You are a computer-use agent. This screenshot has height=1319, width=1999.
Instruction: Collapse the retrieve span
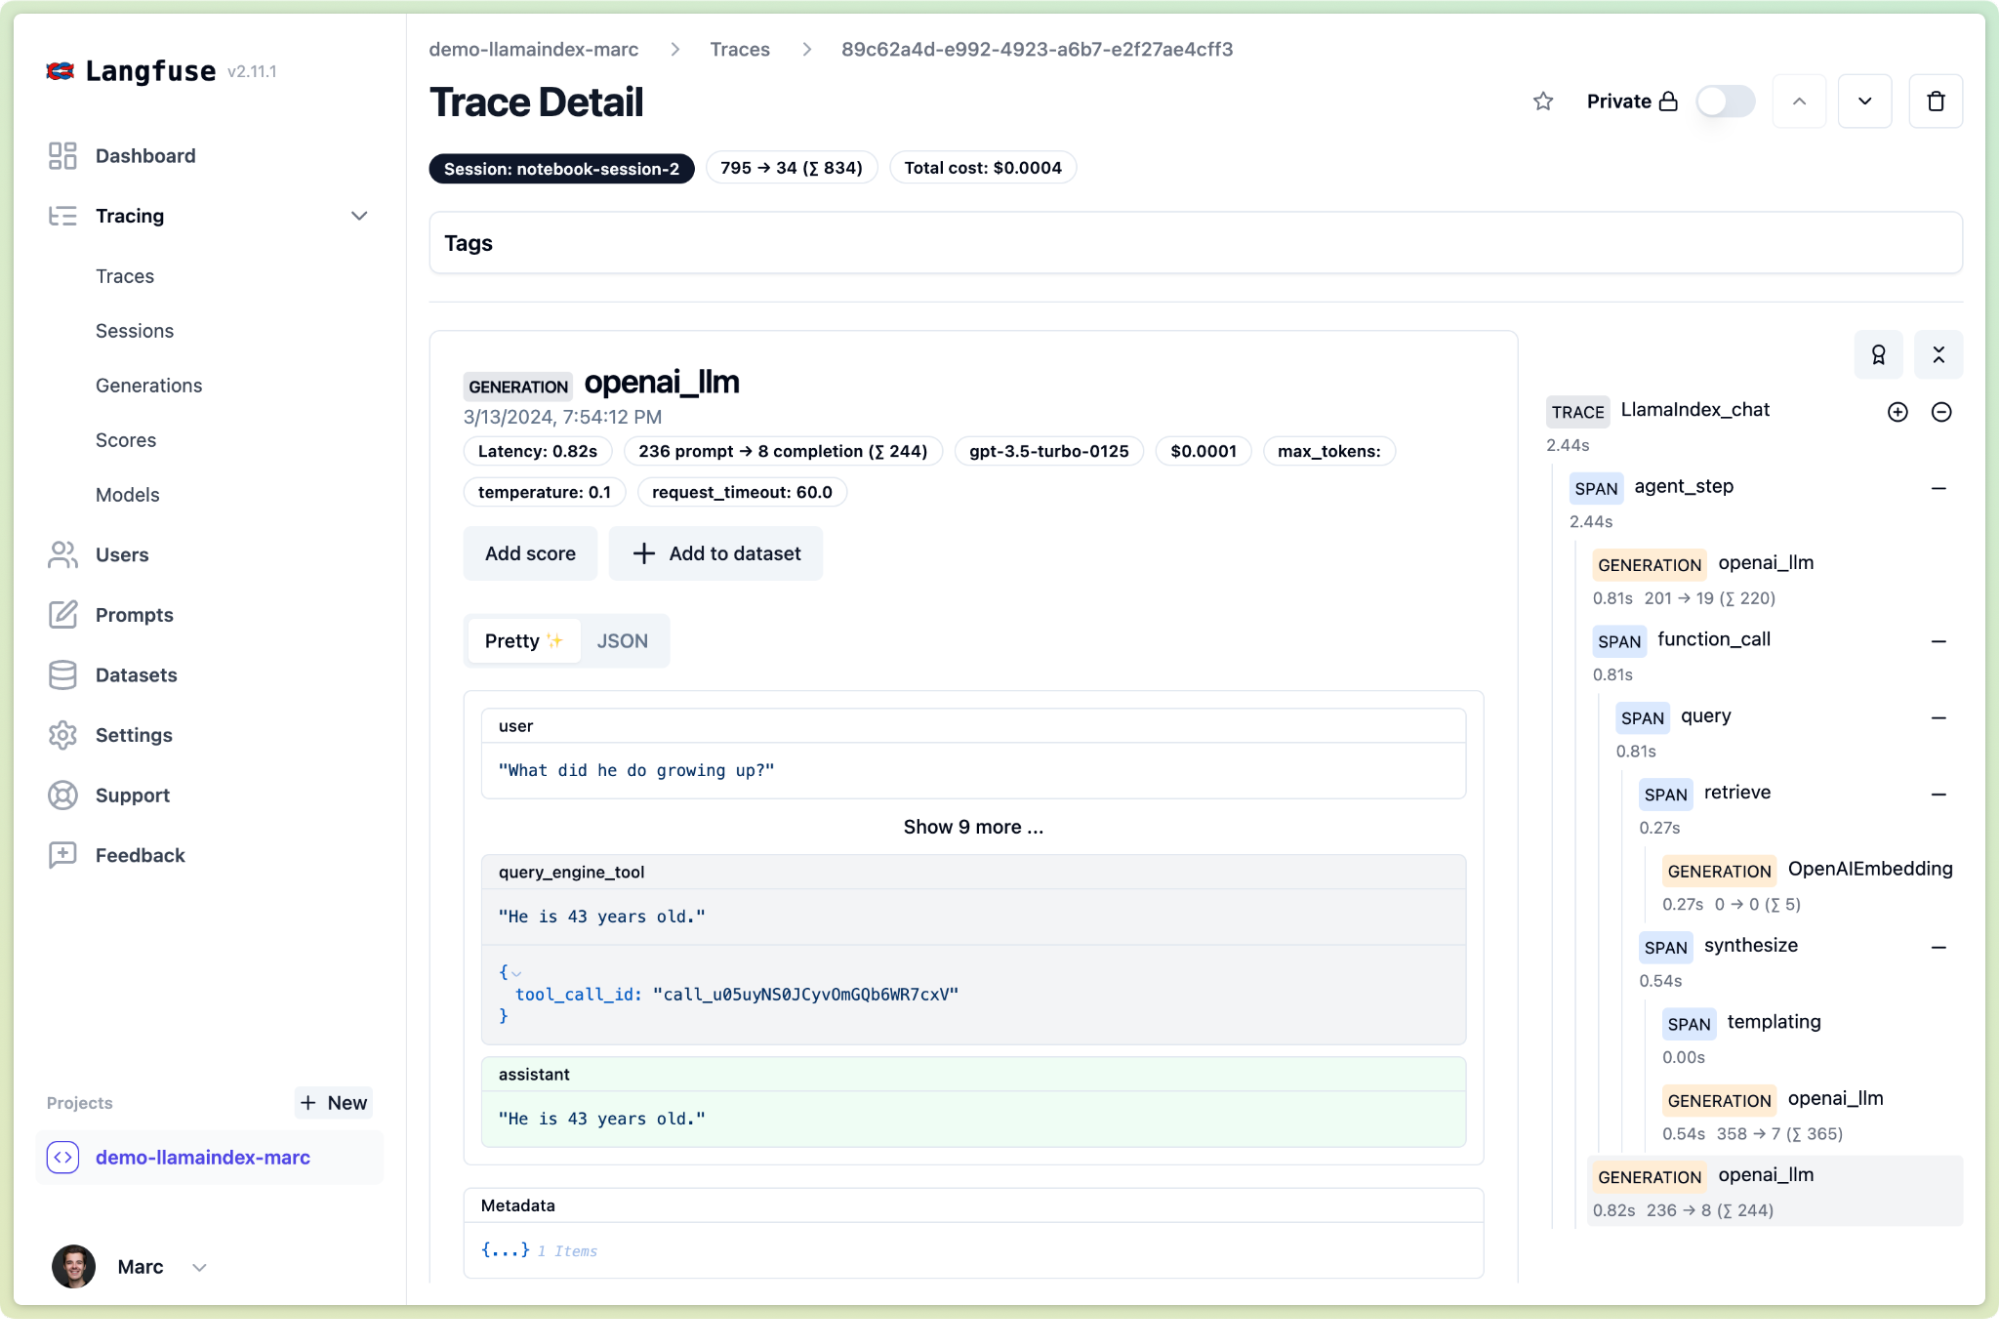click(1939, 794)
